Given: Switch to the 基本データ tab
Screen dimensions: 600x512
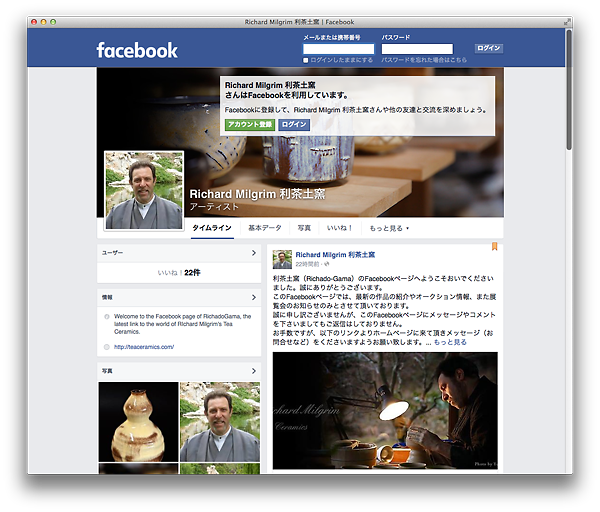Looking at the screenshot, I should 265,228.
